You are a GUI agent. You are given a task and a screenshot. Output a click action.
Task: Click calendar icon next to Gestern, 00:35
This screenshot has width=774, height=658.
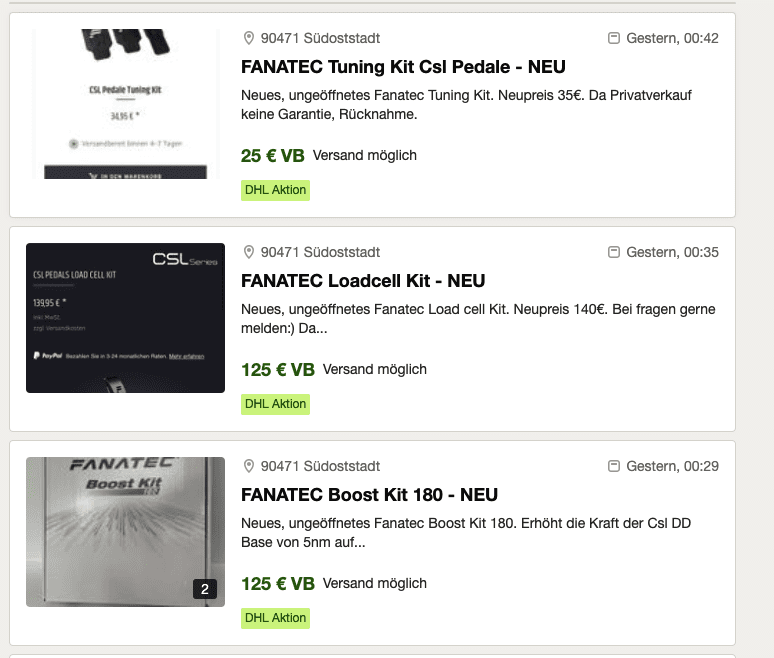(x=614, y=252)
